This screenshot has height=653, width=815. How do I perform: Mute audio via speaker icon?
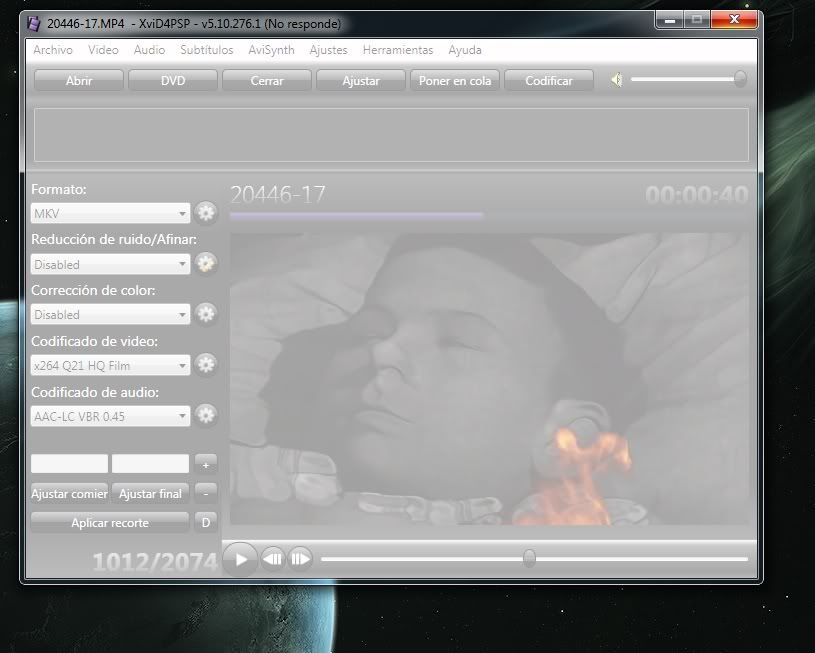click(616, 80)
